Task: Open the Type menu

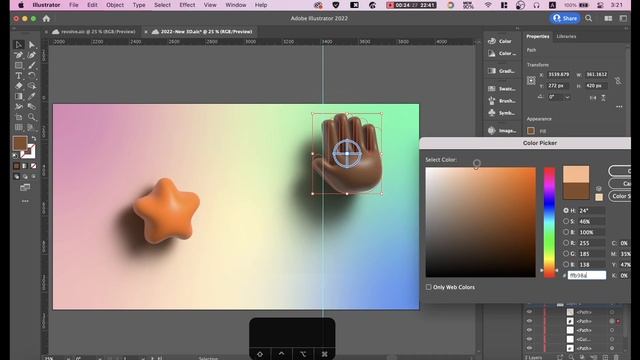Action: click(x=139, y=5)
